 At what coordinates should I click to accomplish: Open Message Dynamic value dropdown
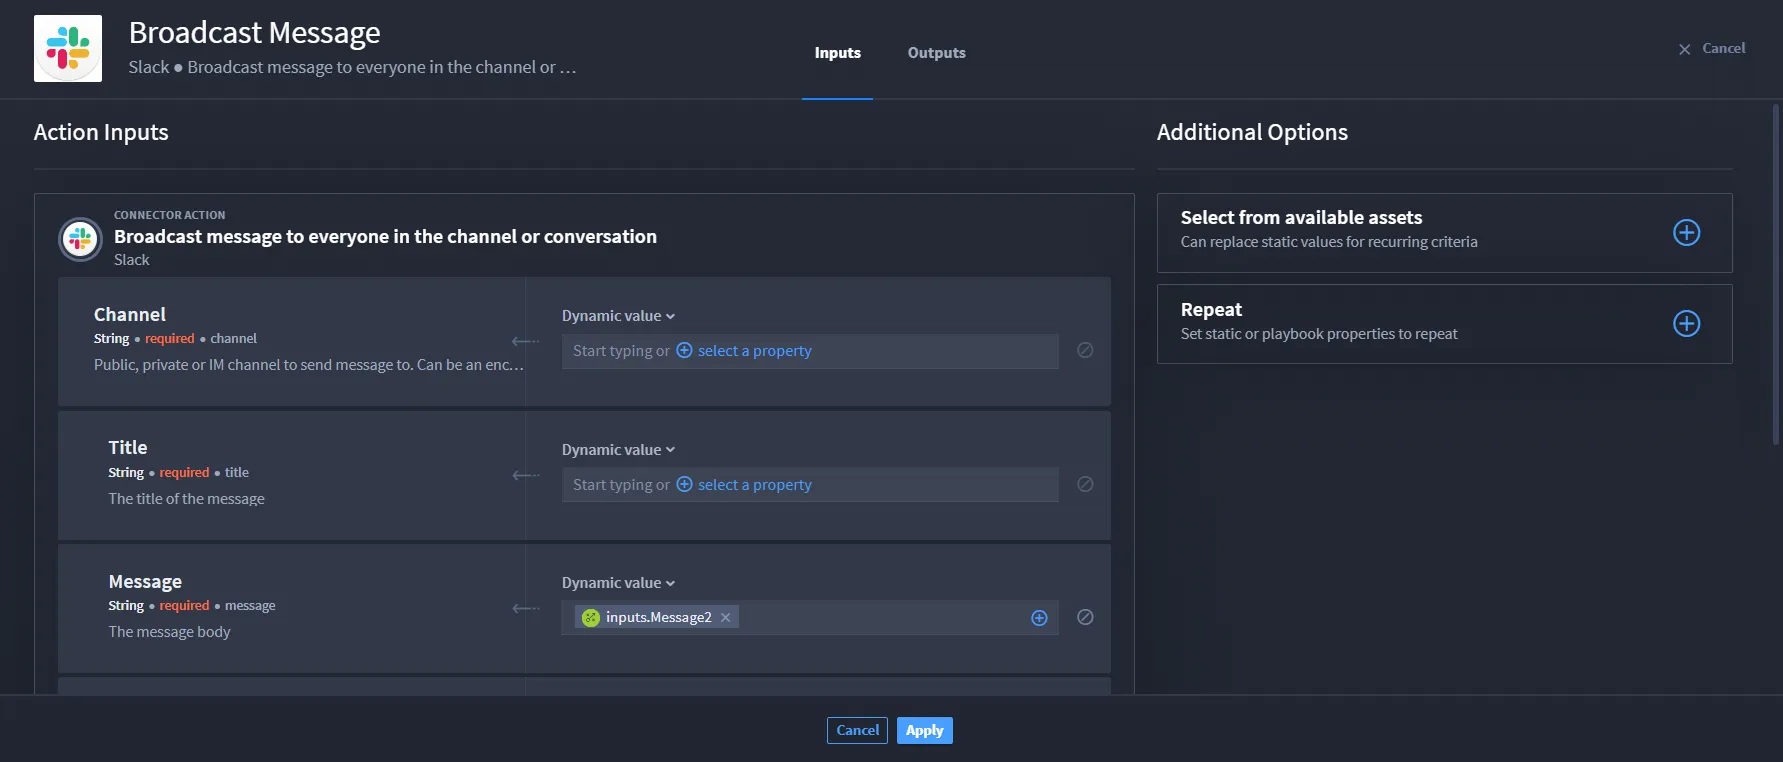[x=618, y=583]
